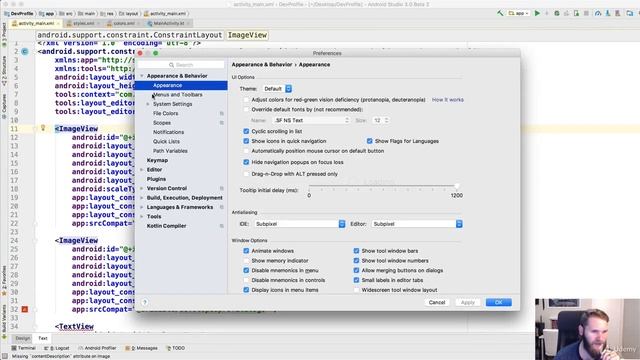The height and width of the screenshot is (360, 640).
Task: Select the Text tab at editor bottom
Action: [43, 338]
